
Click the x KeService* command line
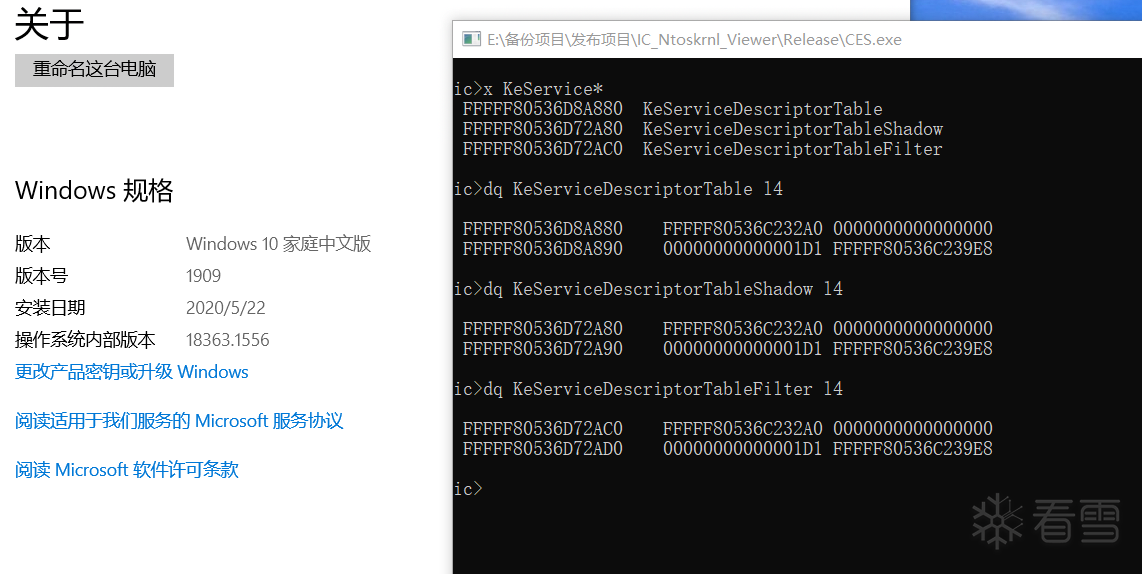(528, 89)
